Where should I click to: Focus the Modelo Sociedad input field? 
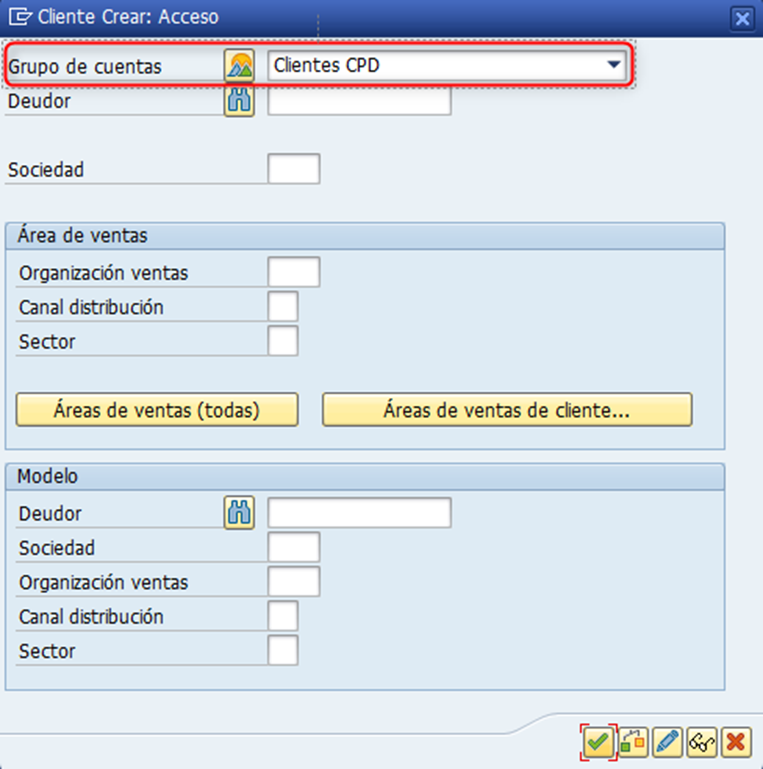pos(294,547)
